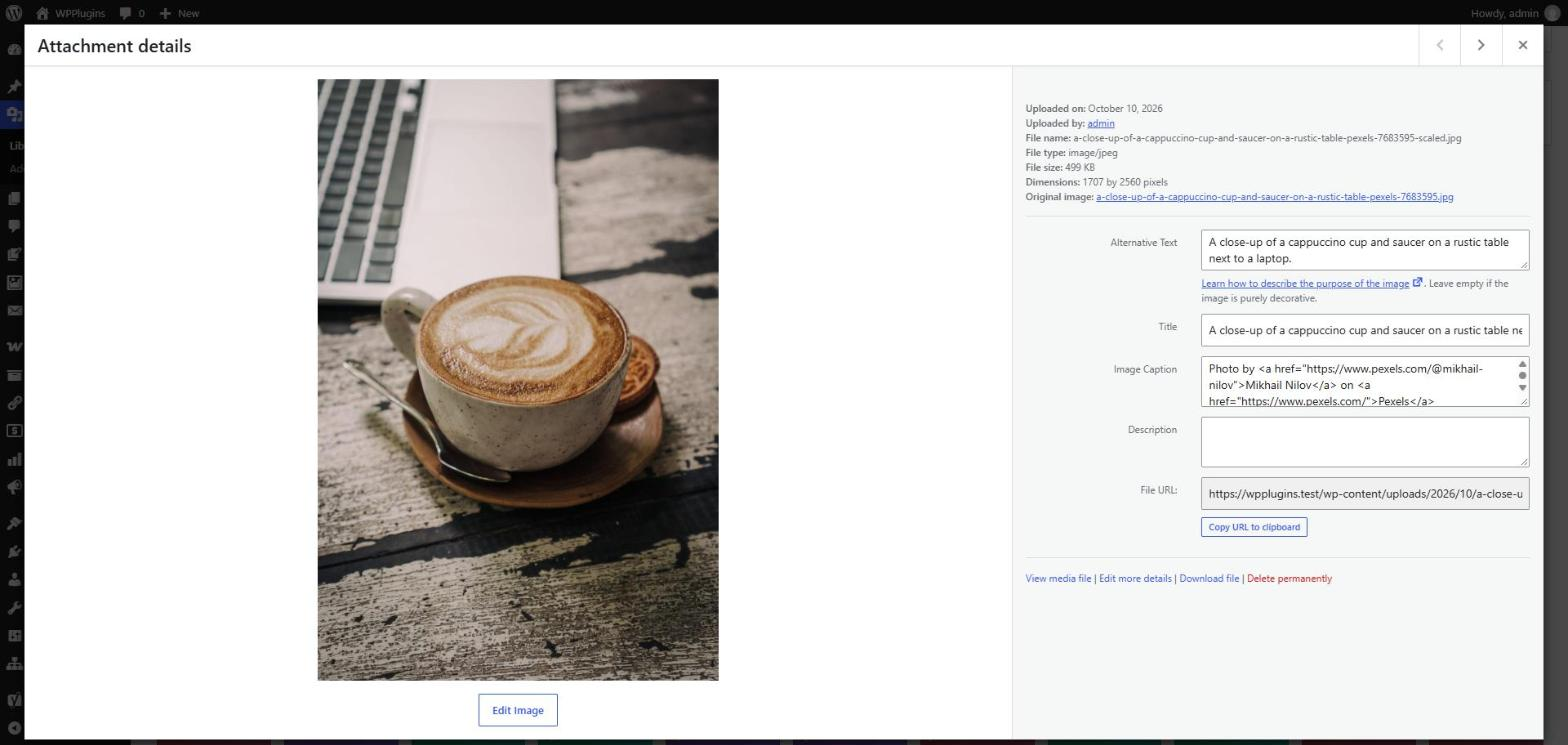This screenshot has height=745, width=1568.
Task: Click Edit more details link
Action: click(x=1135, y=578)
